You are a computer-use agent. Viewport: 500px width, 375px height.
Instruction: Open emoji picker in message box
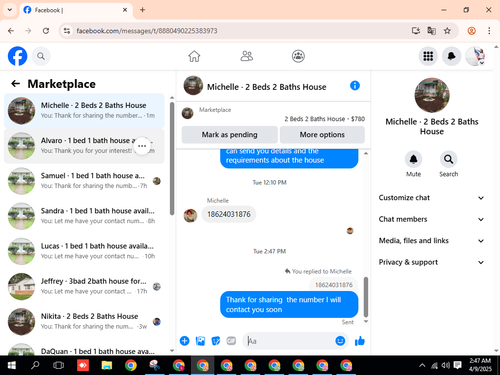coord(340,341)
